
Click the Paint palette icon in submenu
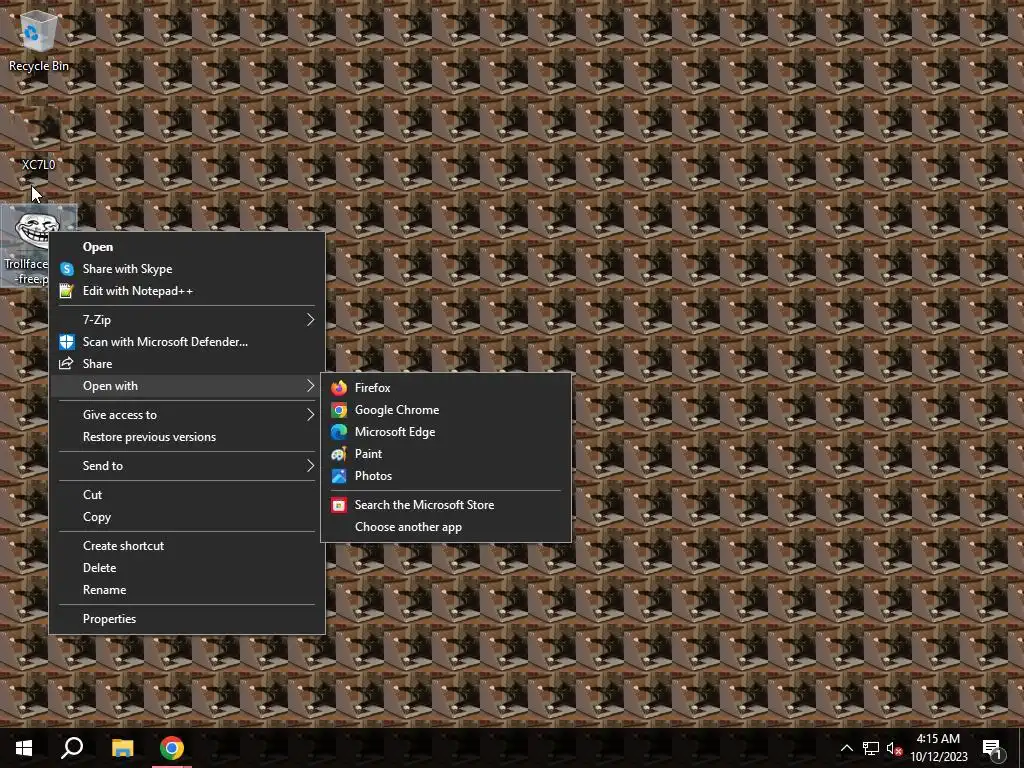click(339, 454)
